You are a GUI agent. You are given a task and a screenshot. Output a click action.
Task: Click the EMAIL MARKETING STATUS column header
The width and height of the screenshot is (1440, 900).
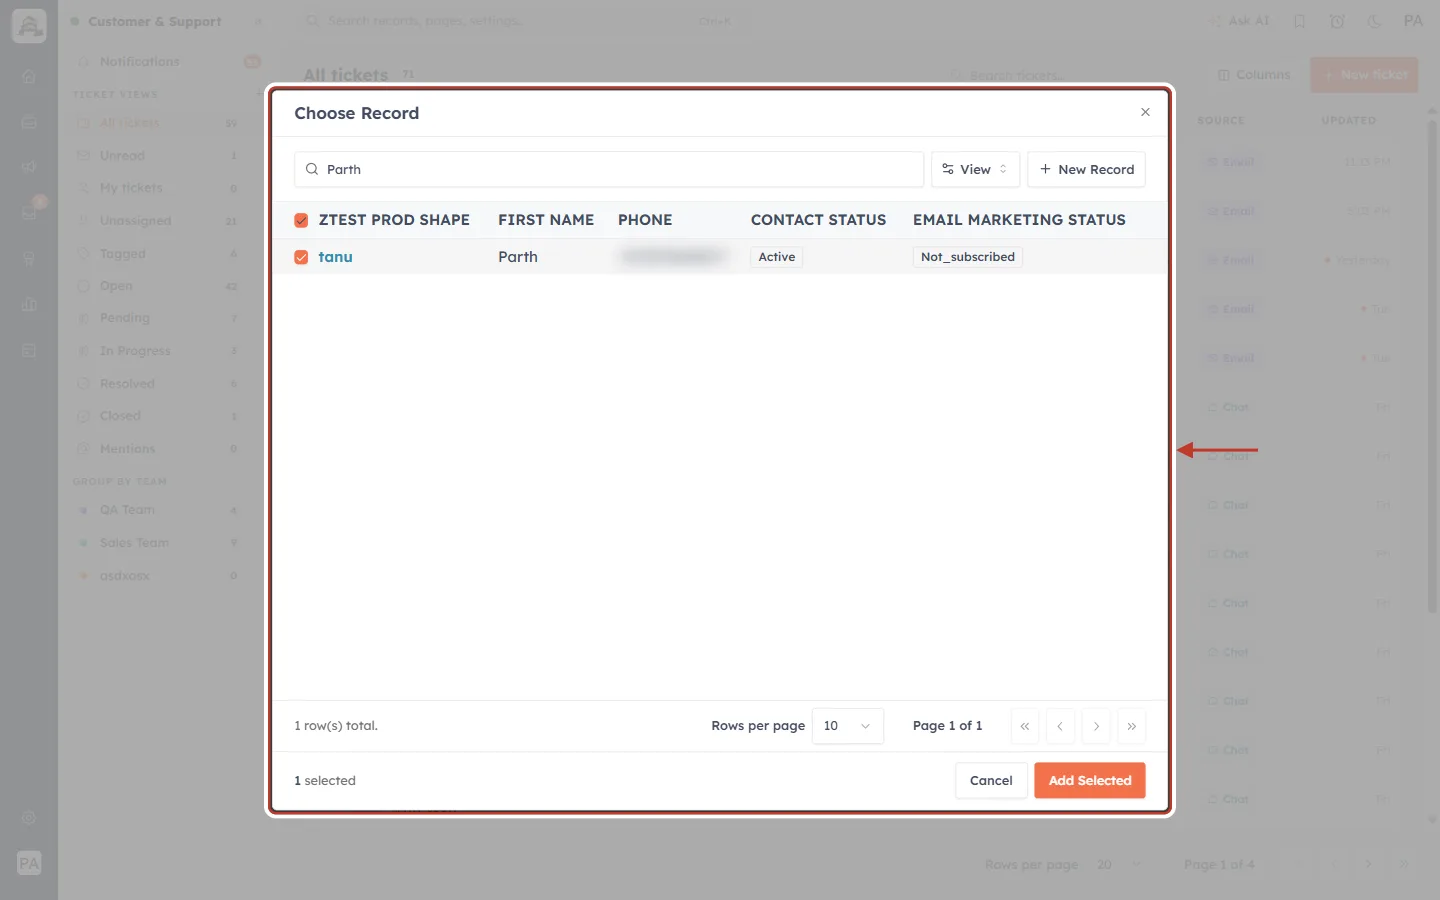coord(1019,220)
